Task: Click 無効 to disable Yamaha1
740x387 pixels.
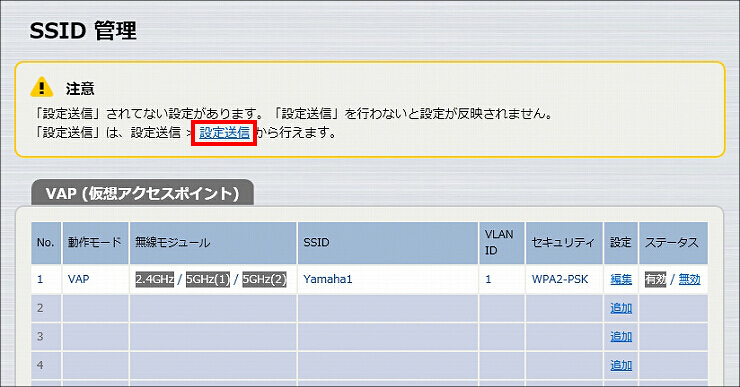Action: point(689,279)
